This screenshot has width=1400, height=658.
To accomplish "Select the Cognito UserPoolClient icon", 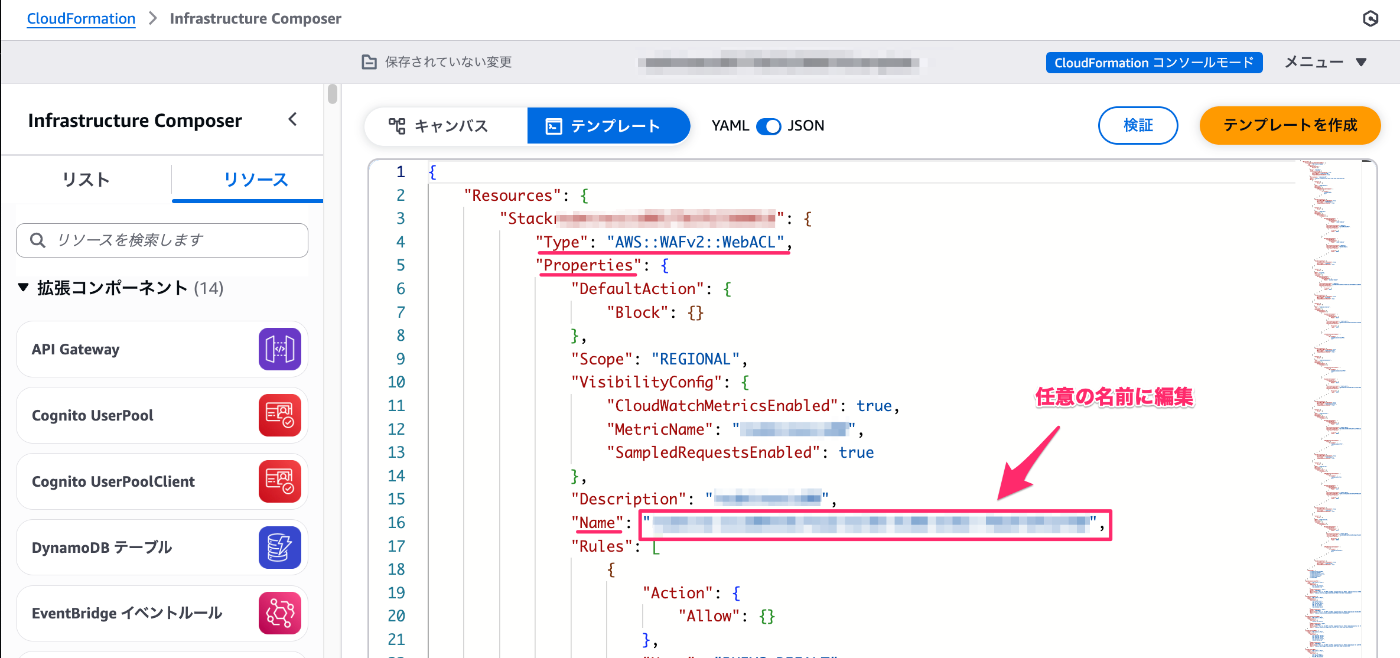I will [280, 481].
